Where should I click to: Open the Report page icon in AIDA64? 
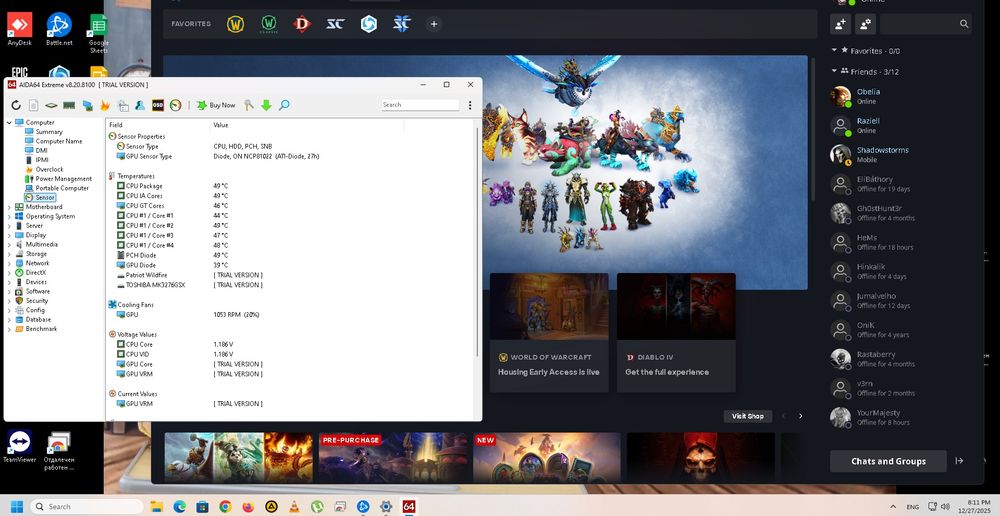(x=34, y=105)
